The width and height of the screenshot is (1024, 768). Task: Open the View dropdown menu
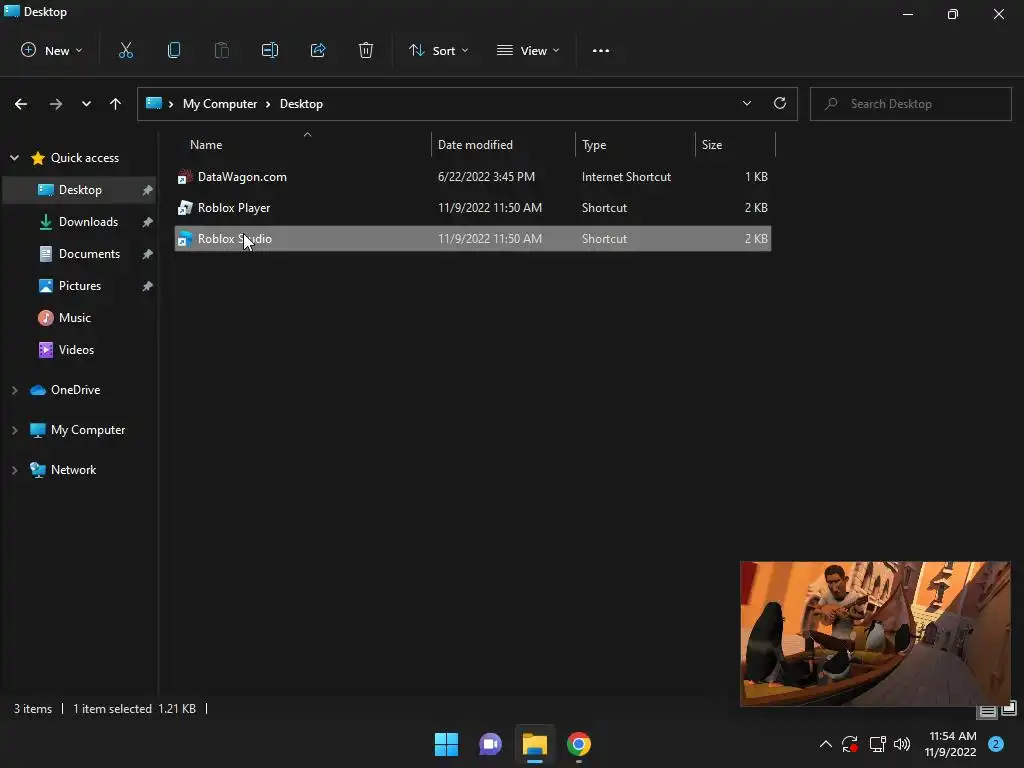[x=528, y=50]
